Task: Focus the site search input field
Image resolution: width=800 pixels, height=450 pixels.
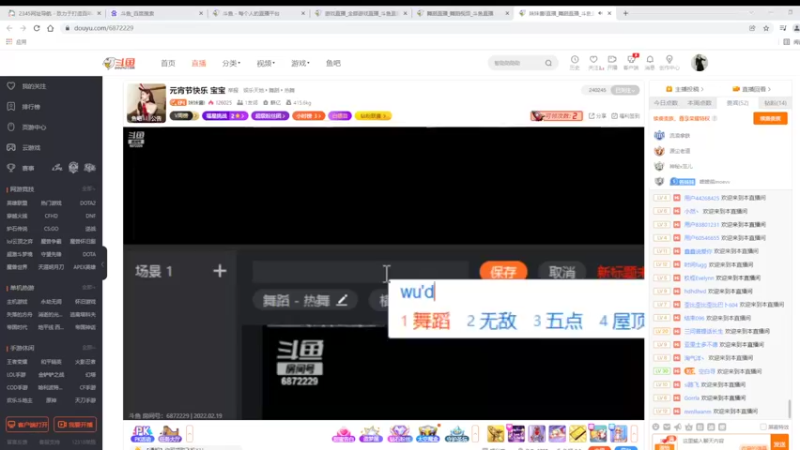Action: click(515, 63)
